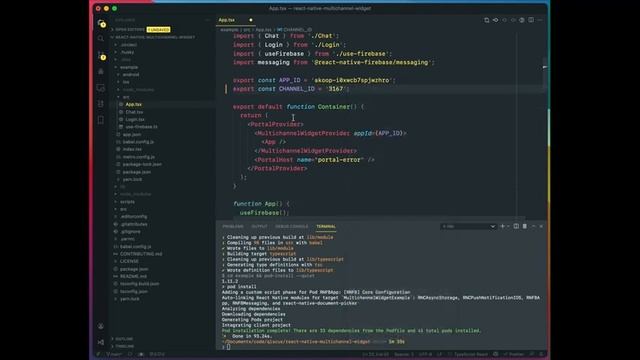Open tsconfig.build.json in file tree
640x360 pixels.
(x=140, y=284)
